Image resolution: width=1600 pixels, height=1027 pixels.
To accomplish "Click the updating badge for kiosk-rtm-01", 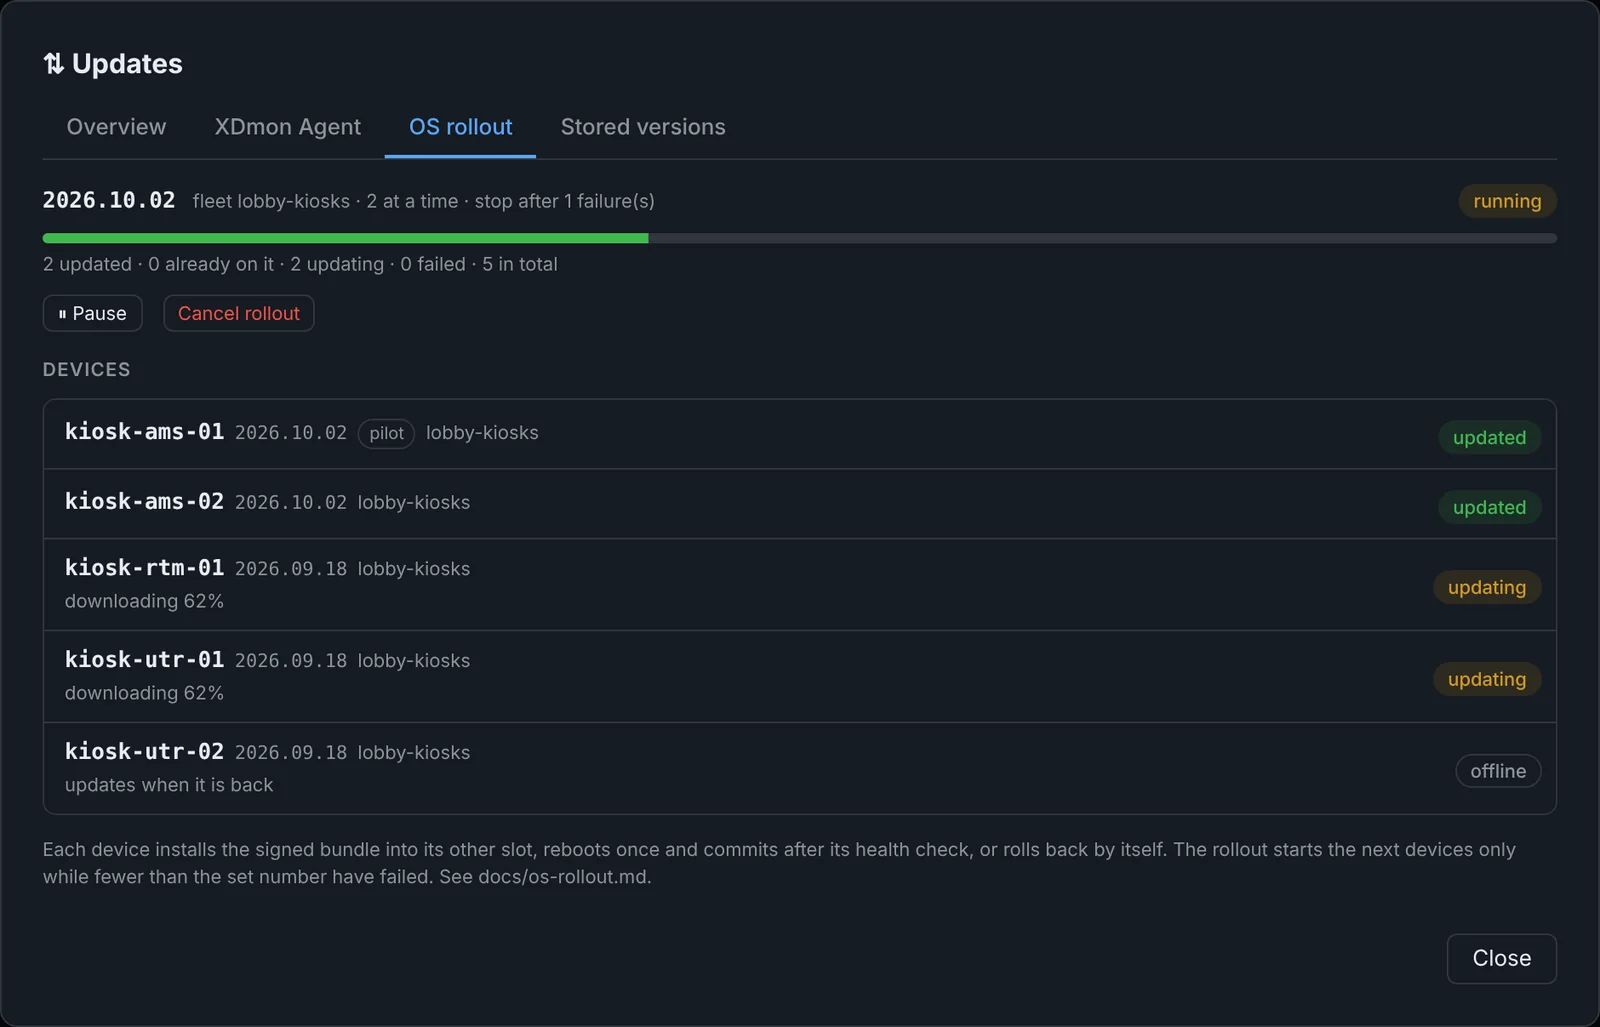I will coord(1487,587).
